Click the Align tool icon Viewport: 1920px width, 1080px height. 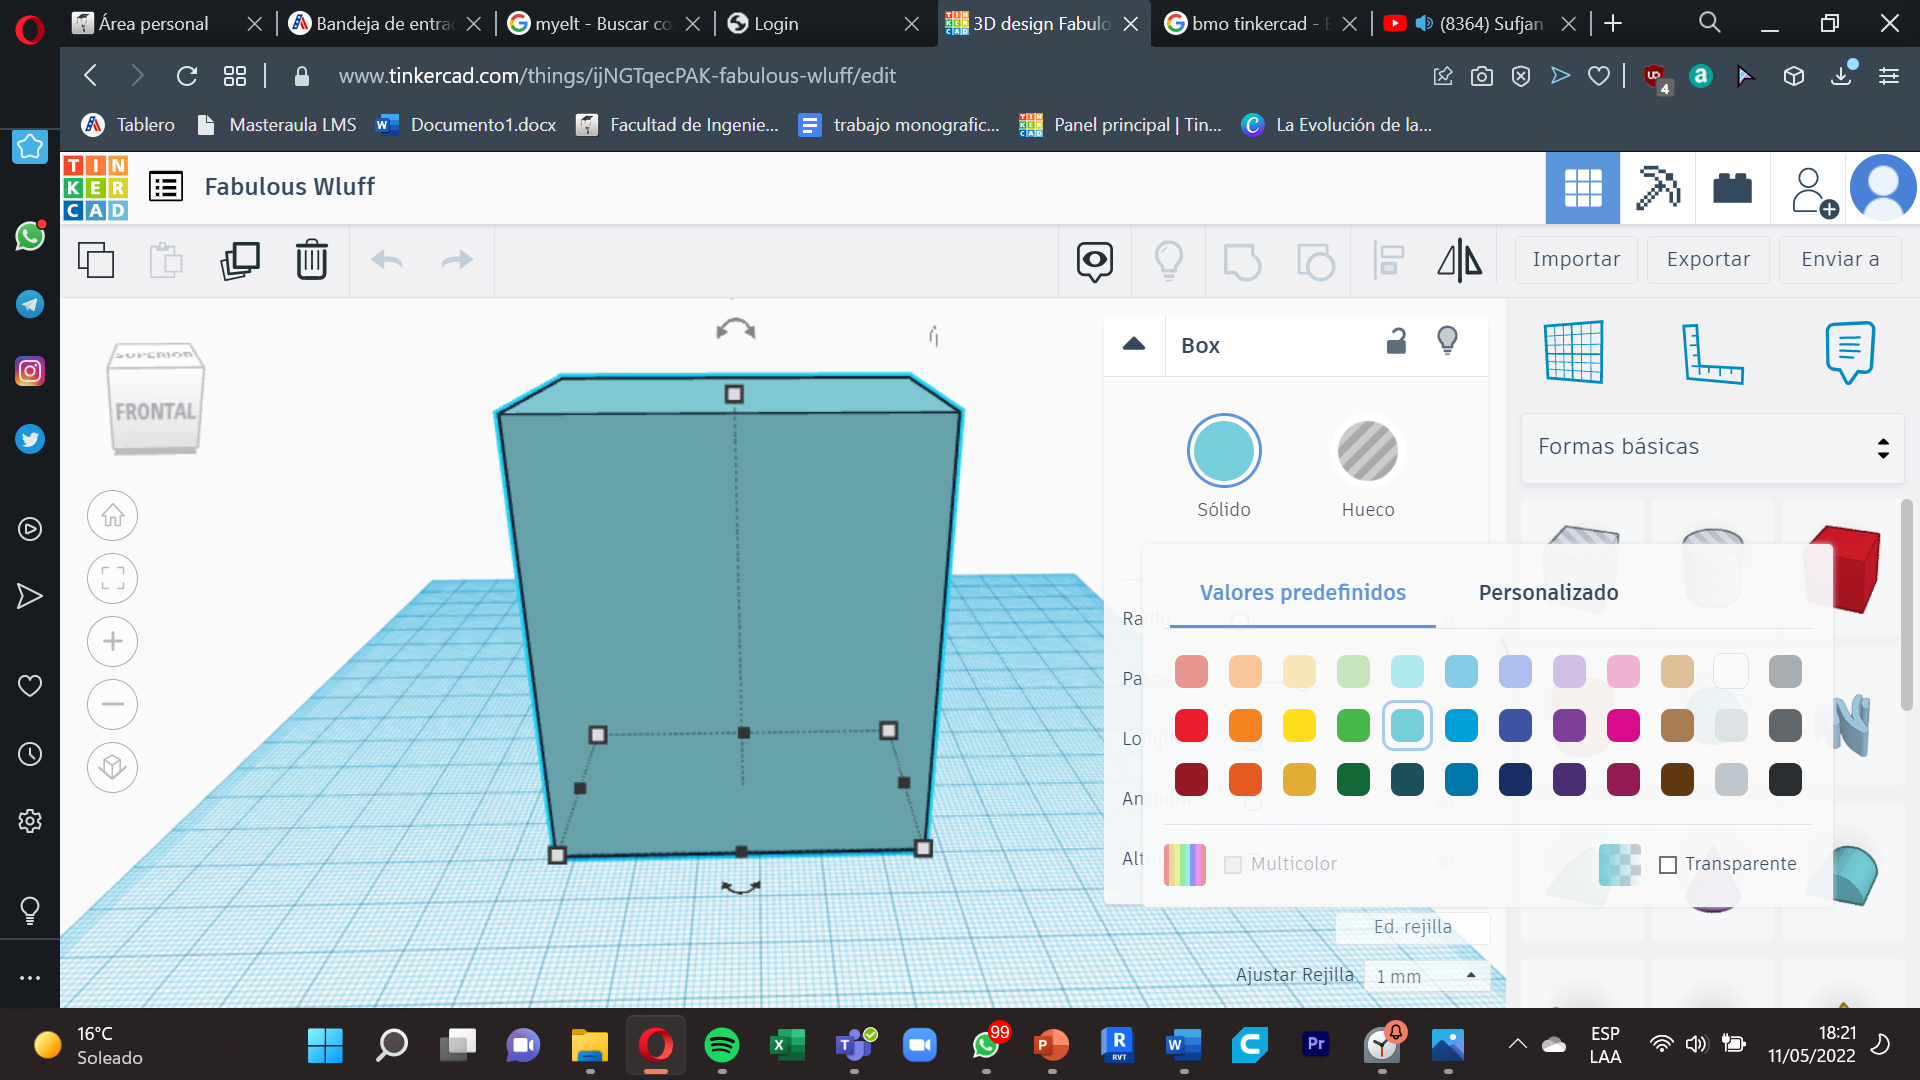point(1389,260)
